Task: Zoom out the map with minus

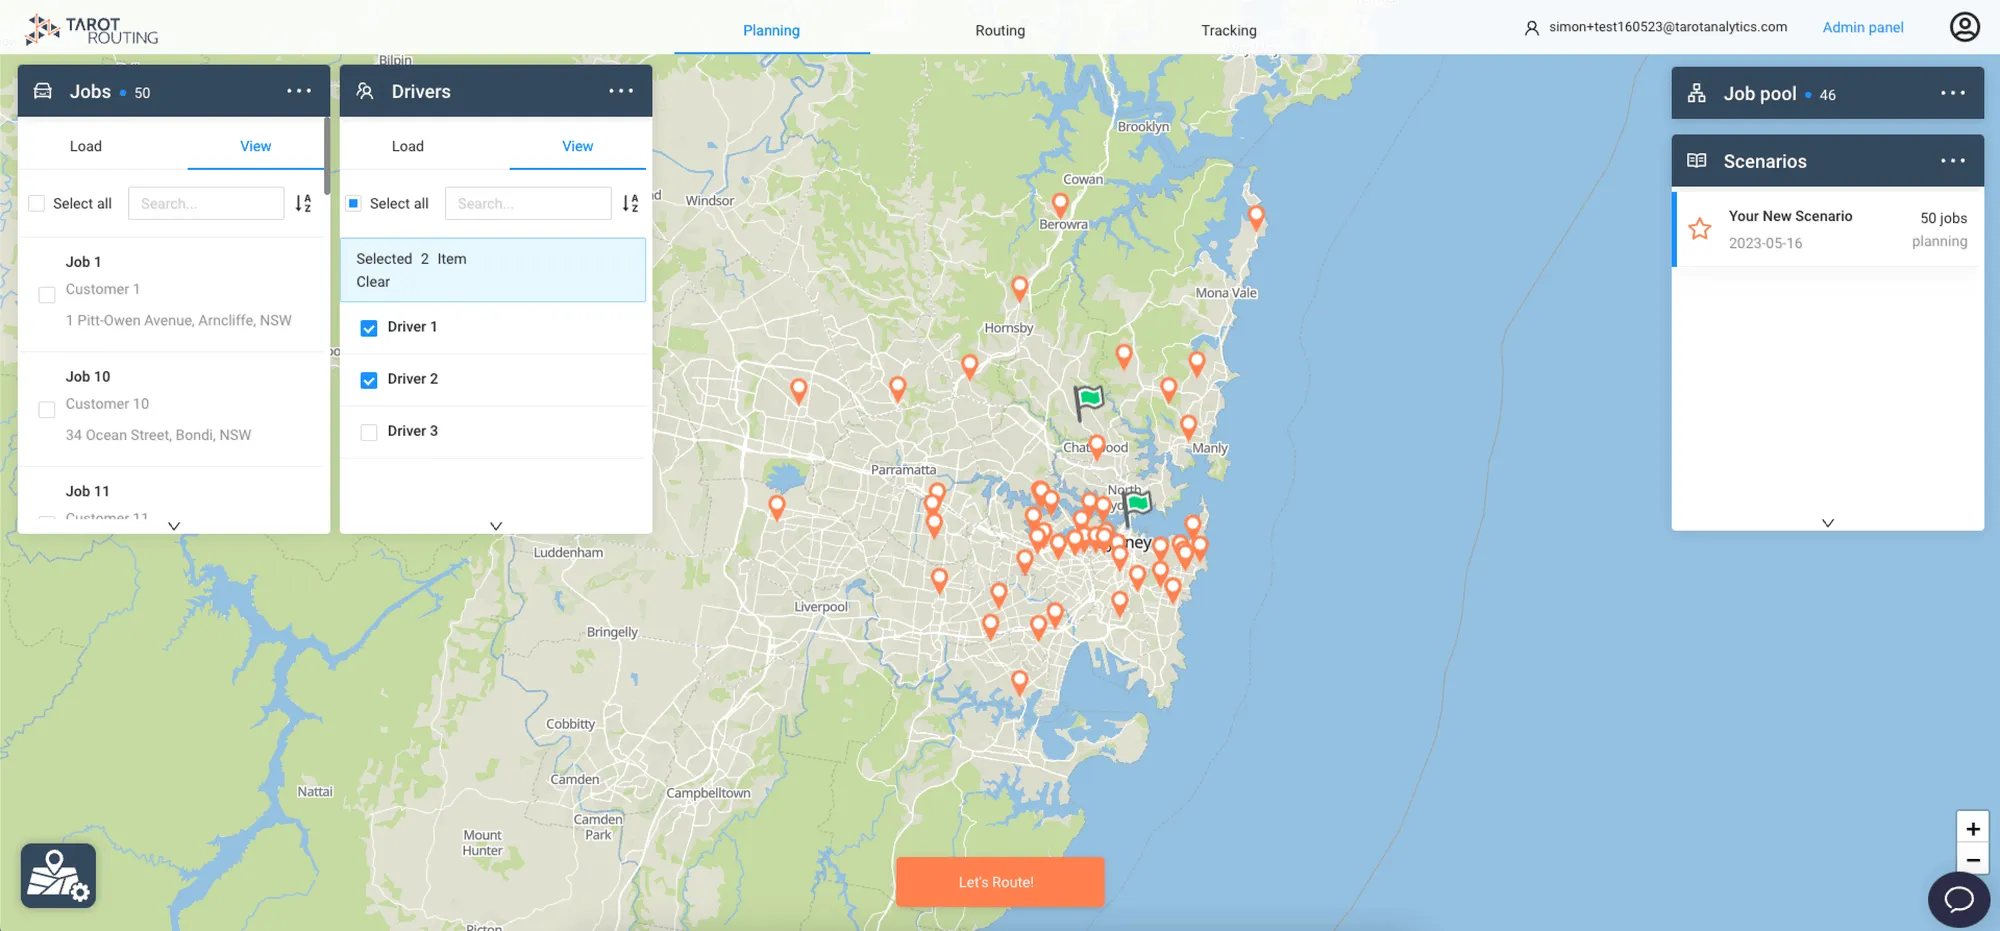Action: [1973, 860]
